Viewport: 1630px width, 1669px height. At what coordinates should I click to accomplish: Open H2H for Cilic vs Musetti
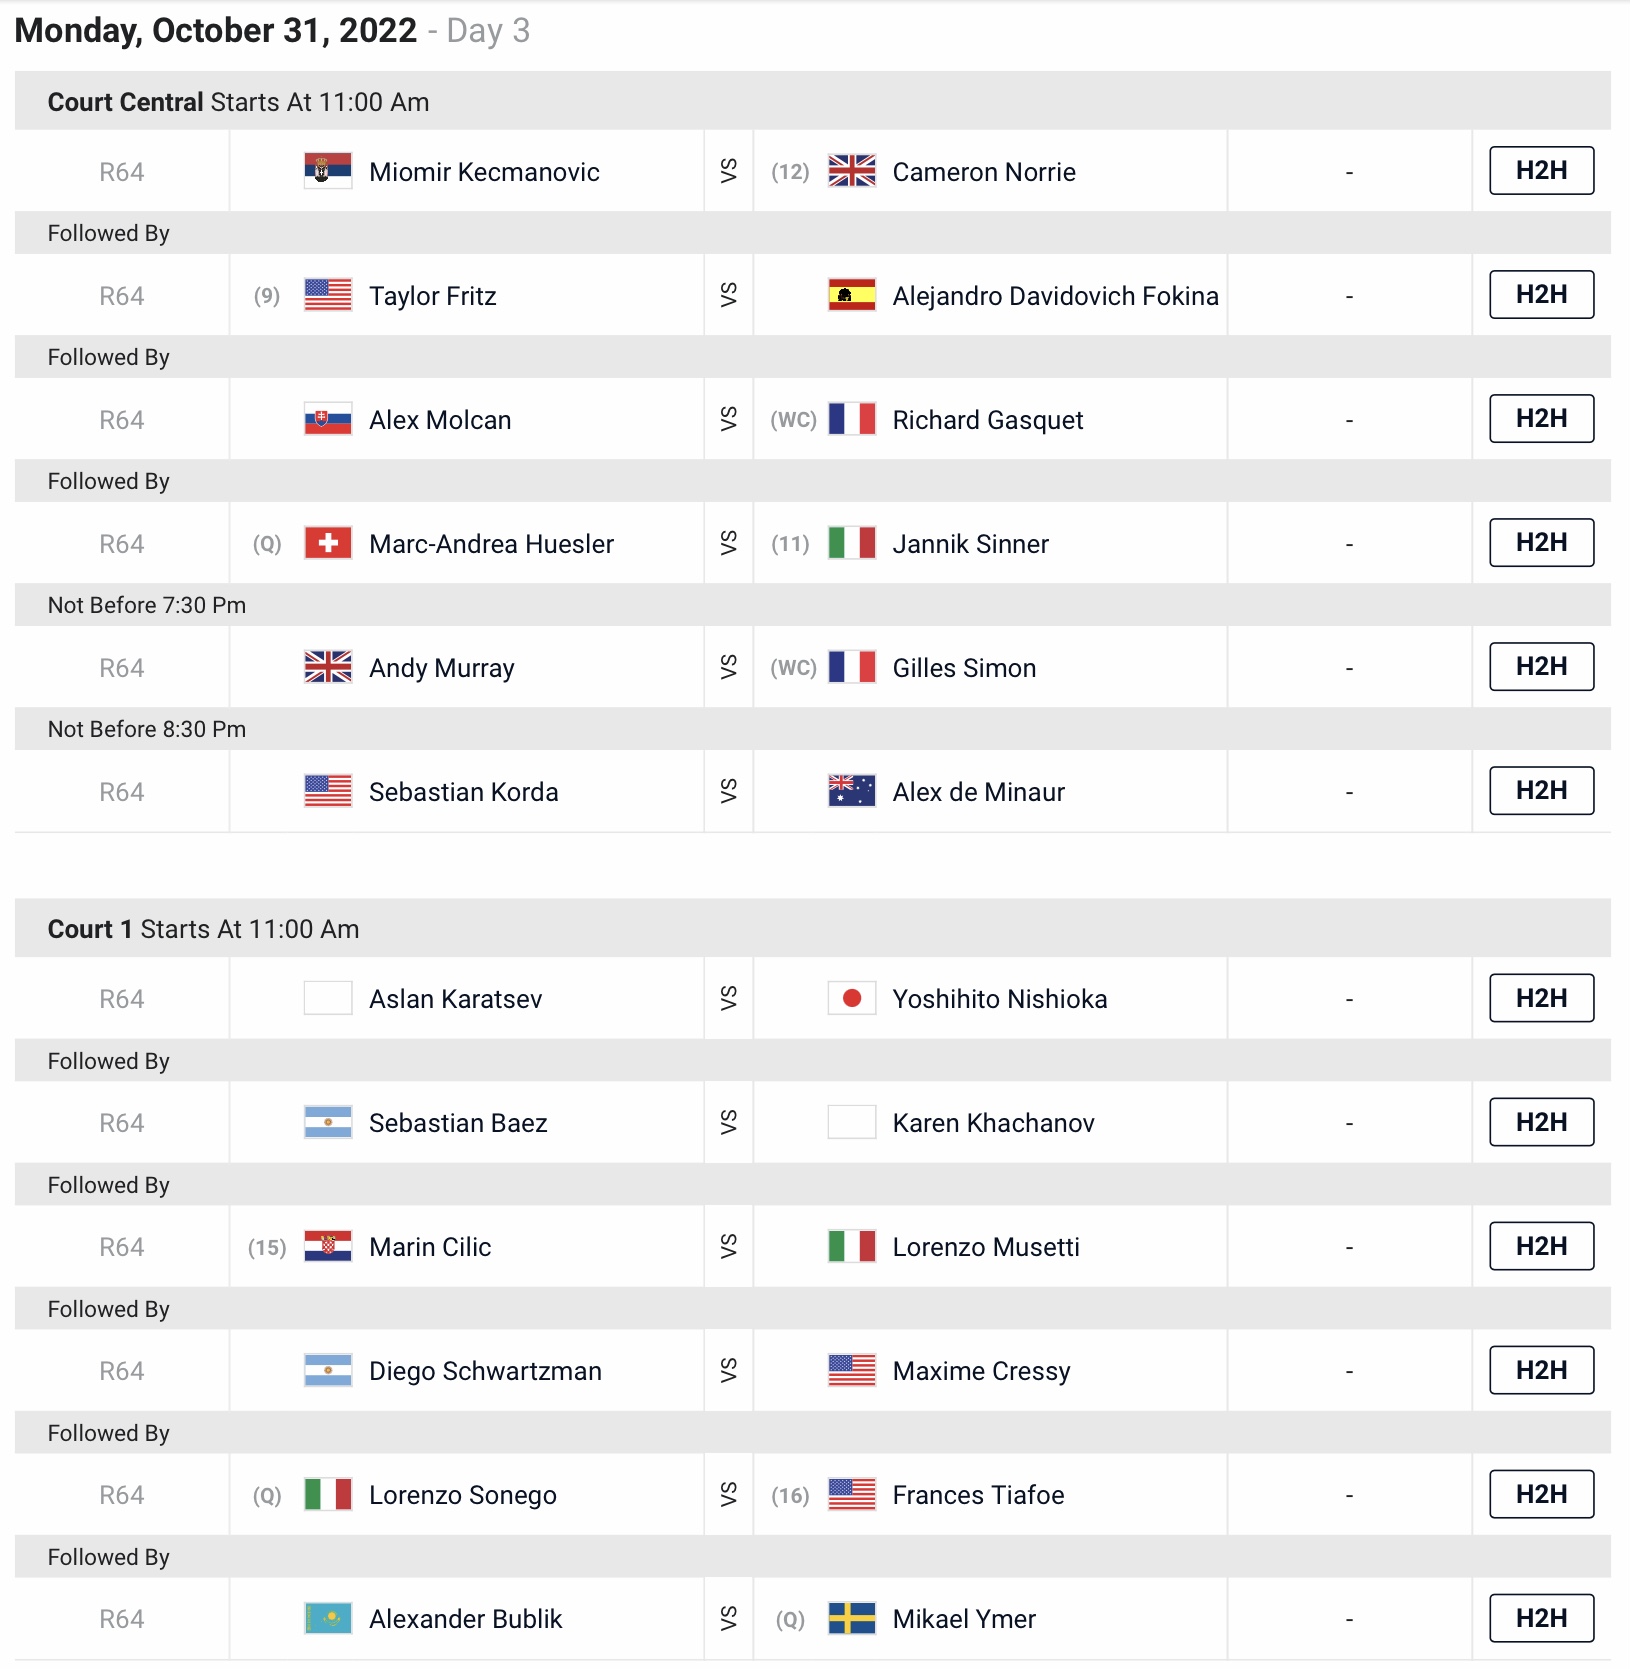(x=1541, y=1246)
